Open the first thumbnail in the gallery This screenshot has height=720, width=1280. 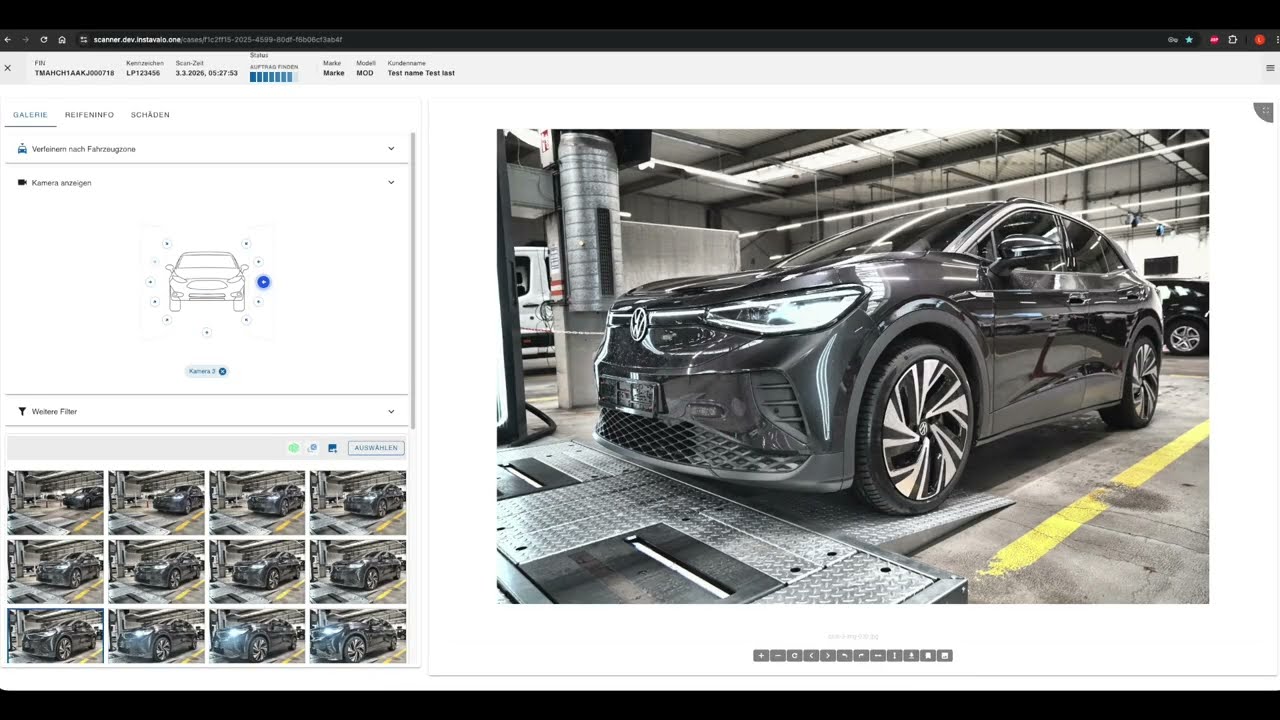55,502
